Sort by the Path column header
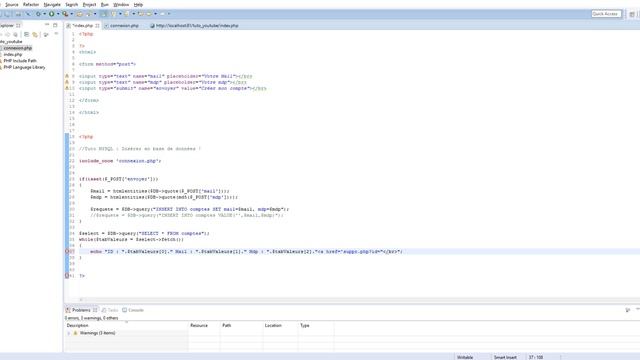The height and width of the screenshot is (360, 640). click(x=242, y=325)
